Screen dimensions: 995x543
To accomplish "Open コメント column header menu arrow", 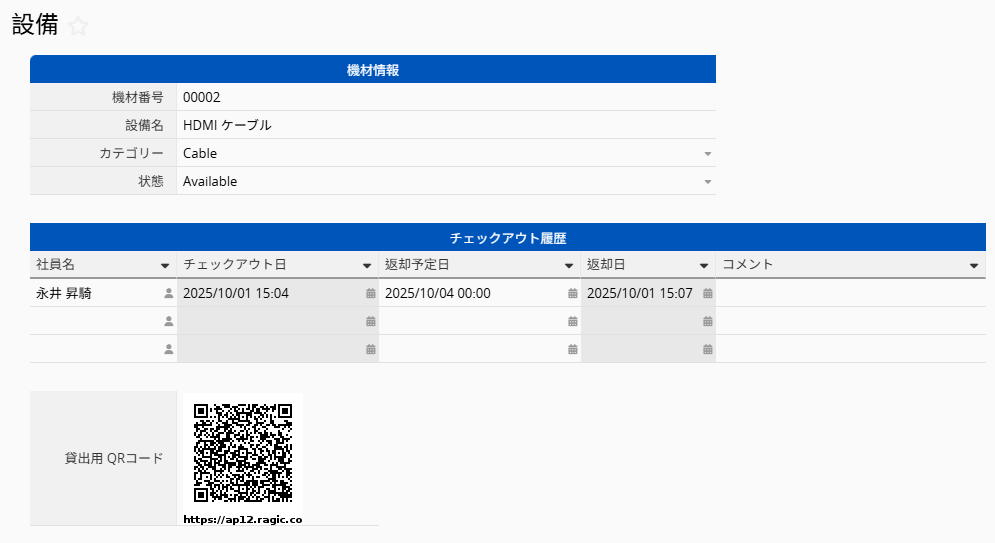I will tap(974, 266).
